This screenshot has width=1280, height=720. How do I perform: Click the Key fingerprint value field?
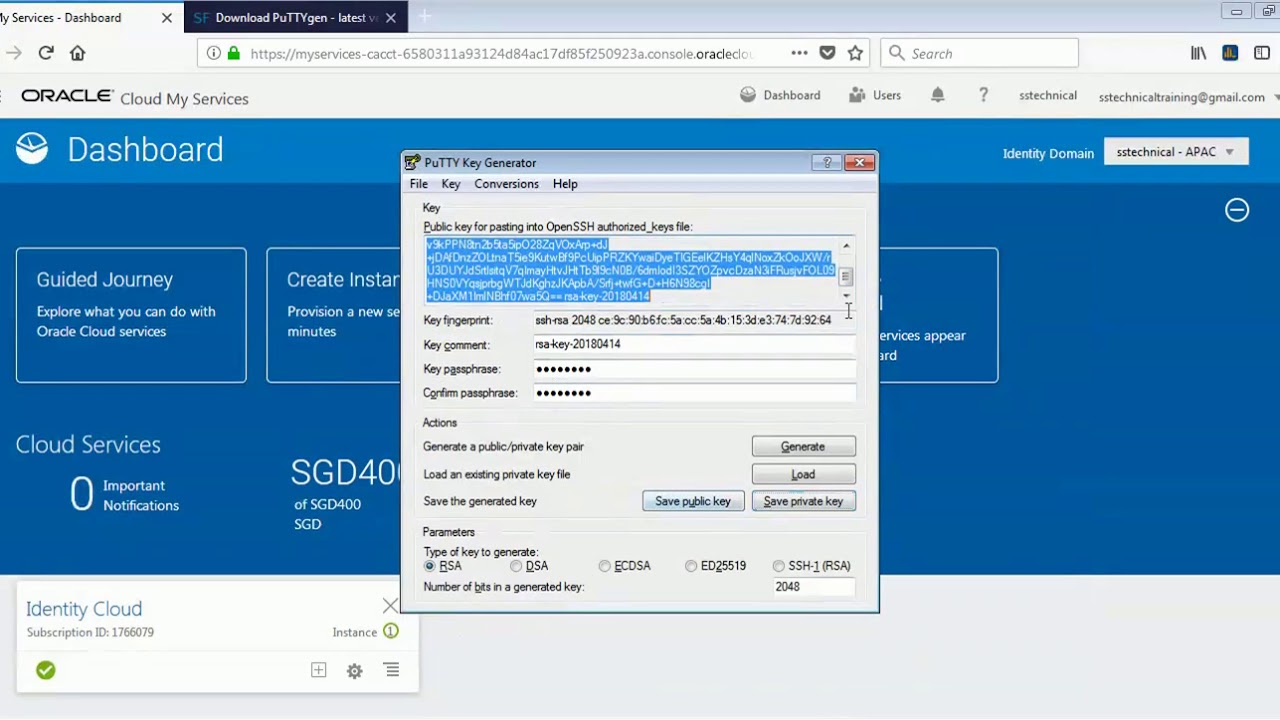click(x=694, y=320)
